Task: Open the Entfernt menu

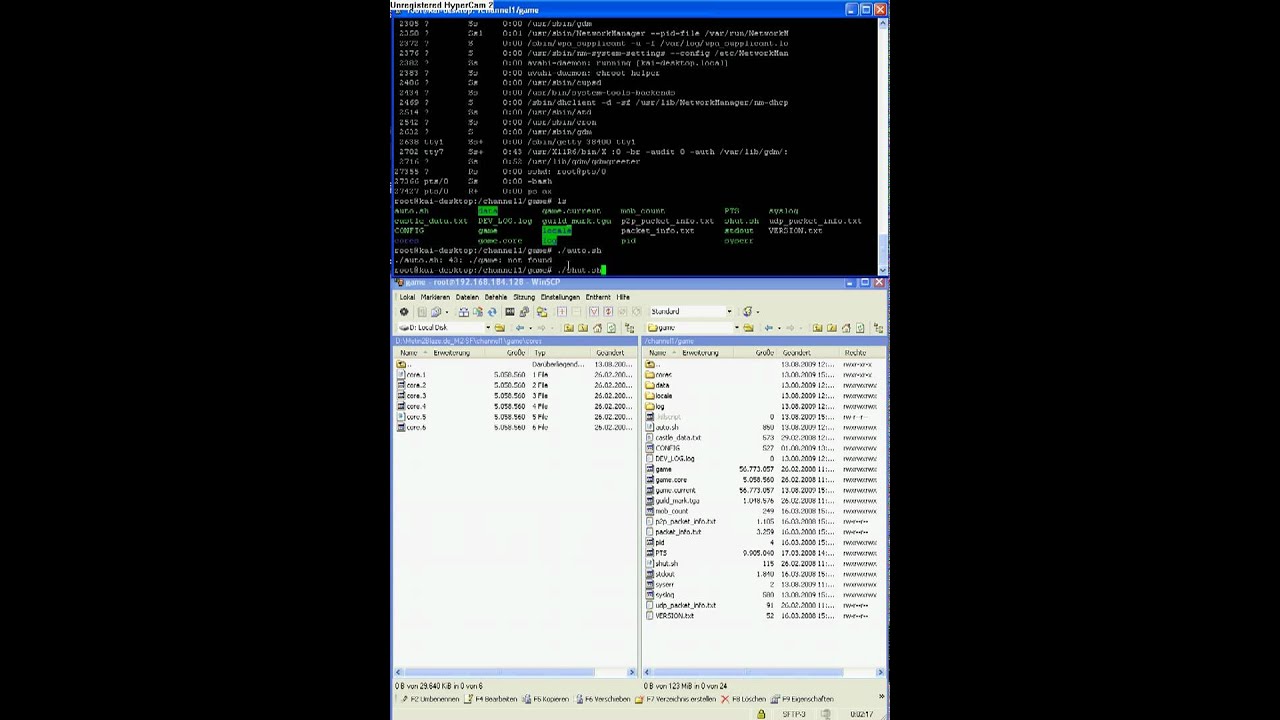Action: tap(598, 297)
